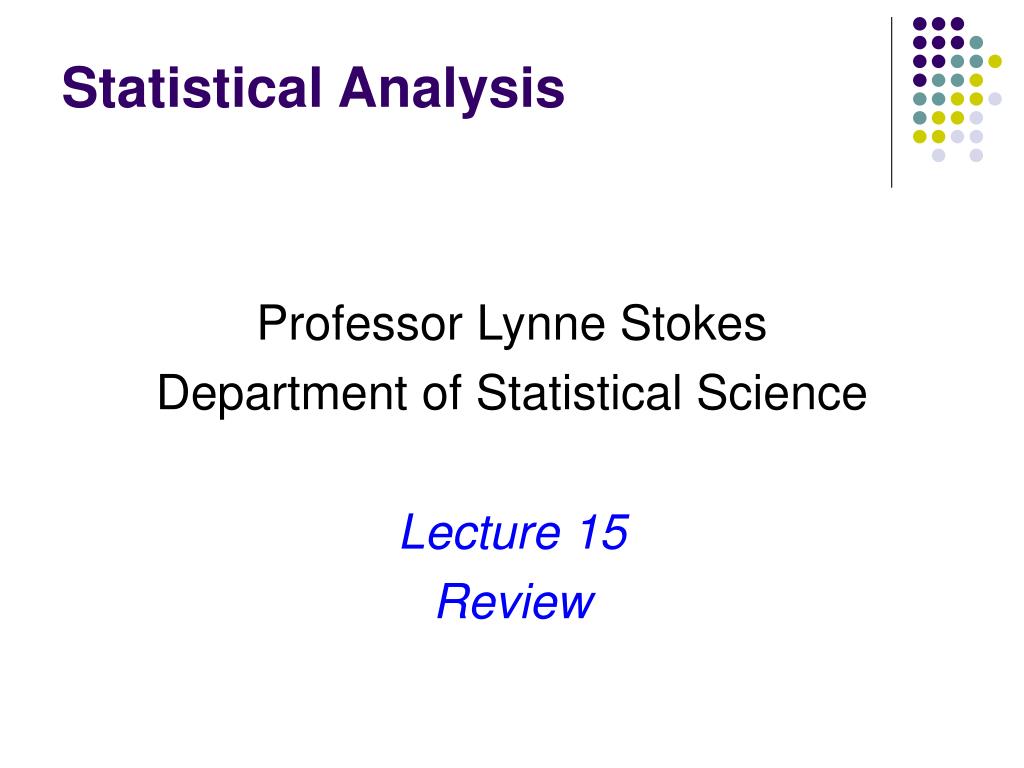Click the blue number '15'
Screen dimensions: 1024x768
tap(603, 532)
